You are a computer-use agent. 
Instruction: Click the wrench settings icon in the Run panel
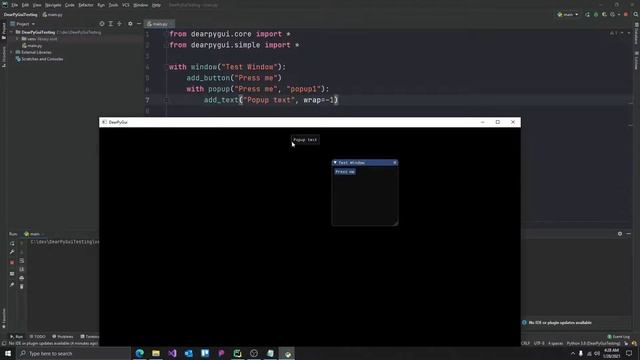pos(12,252)
